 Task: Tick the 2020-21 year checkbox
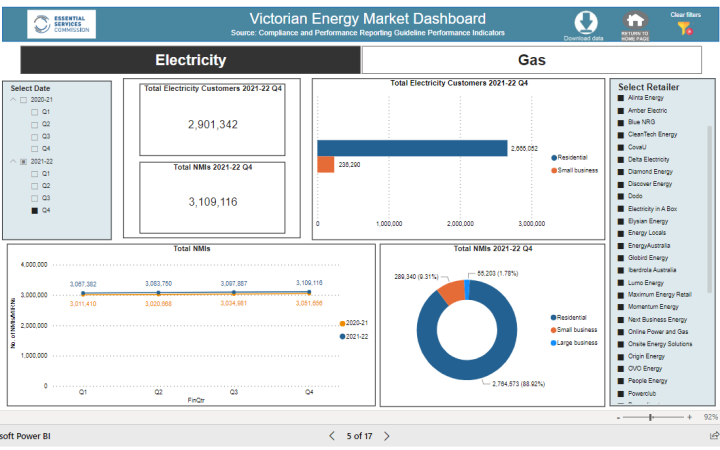(23, 100)
